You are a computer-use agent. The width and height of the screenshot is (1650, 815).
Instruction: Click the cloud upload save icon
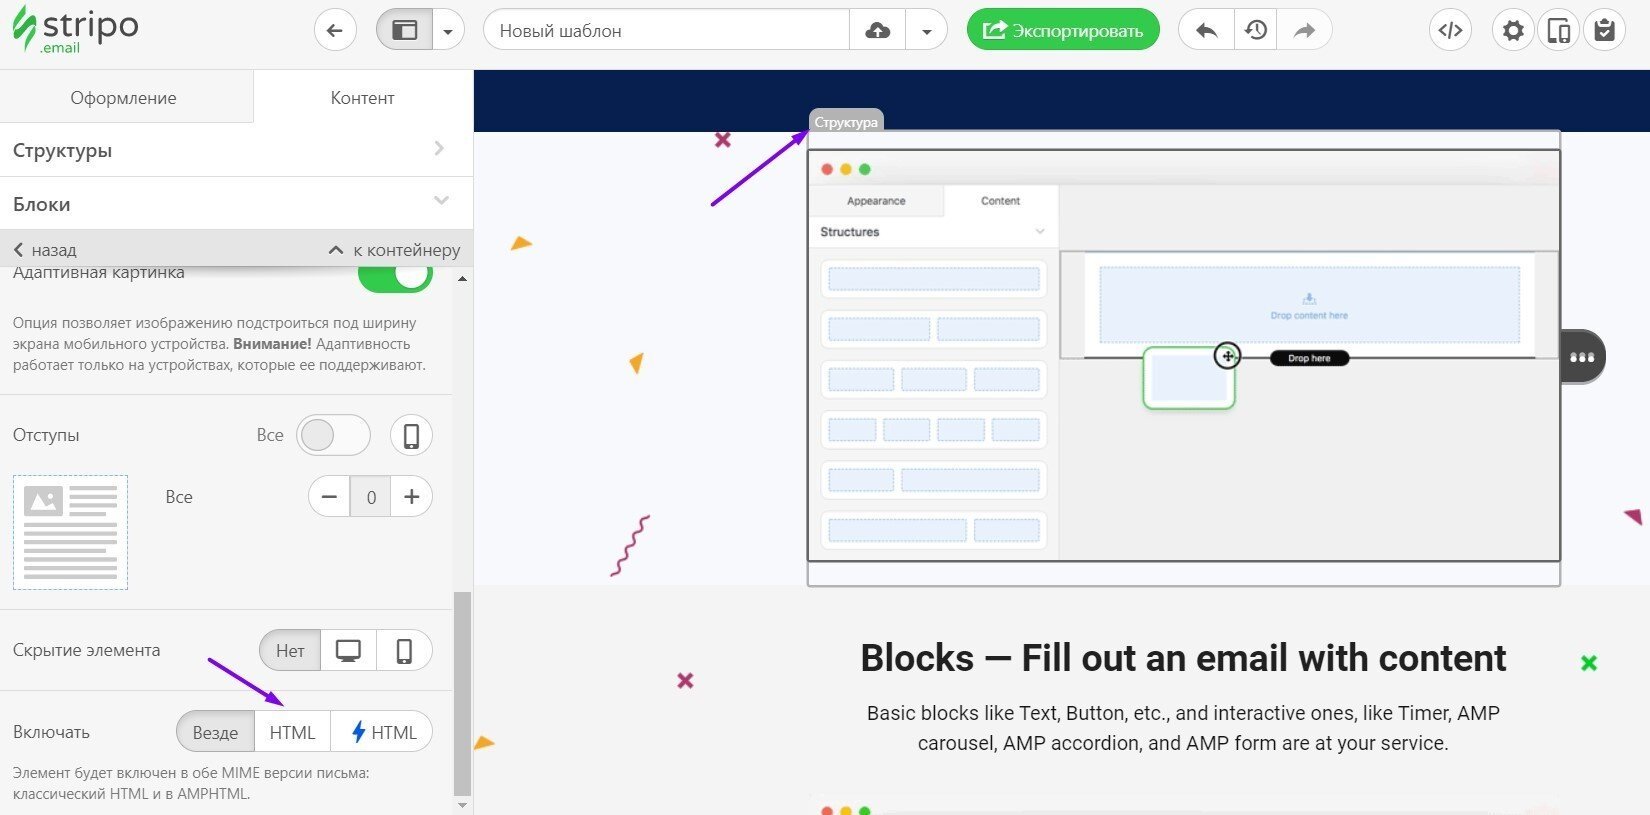(877, 30)
